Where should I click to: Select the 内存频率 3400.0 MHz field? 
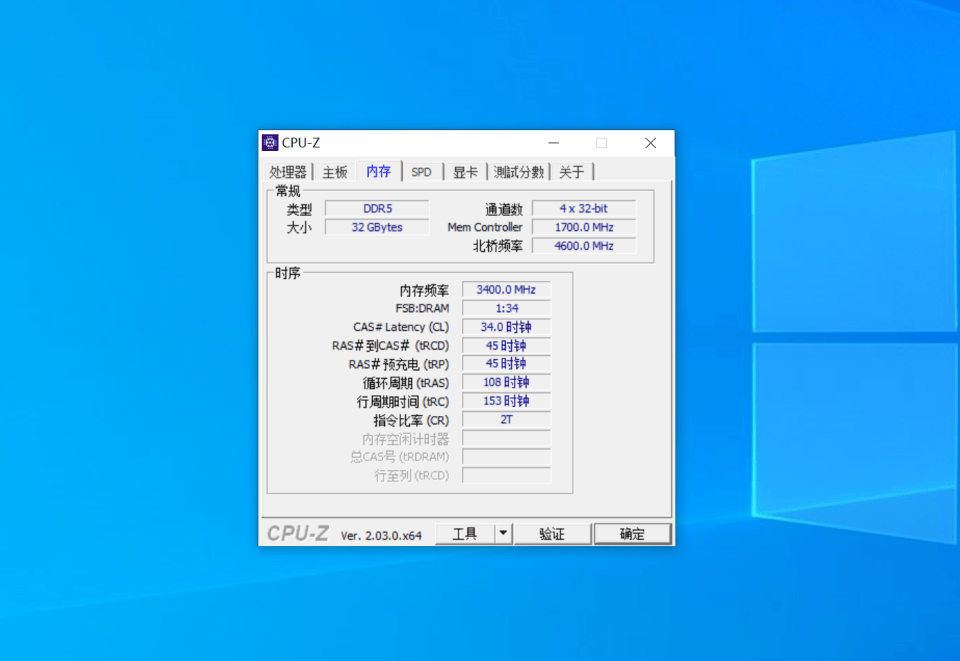pos(506,289)
